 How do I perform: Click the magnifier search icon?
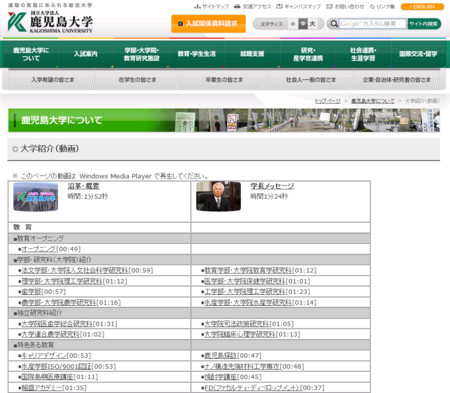[334, 24]
